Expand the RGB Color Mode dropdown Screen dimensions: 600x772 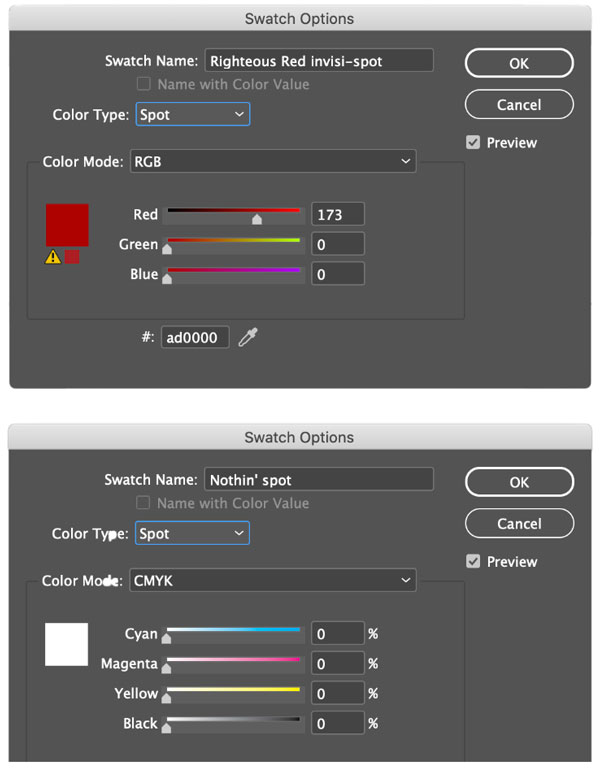pos(272,161)
